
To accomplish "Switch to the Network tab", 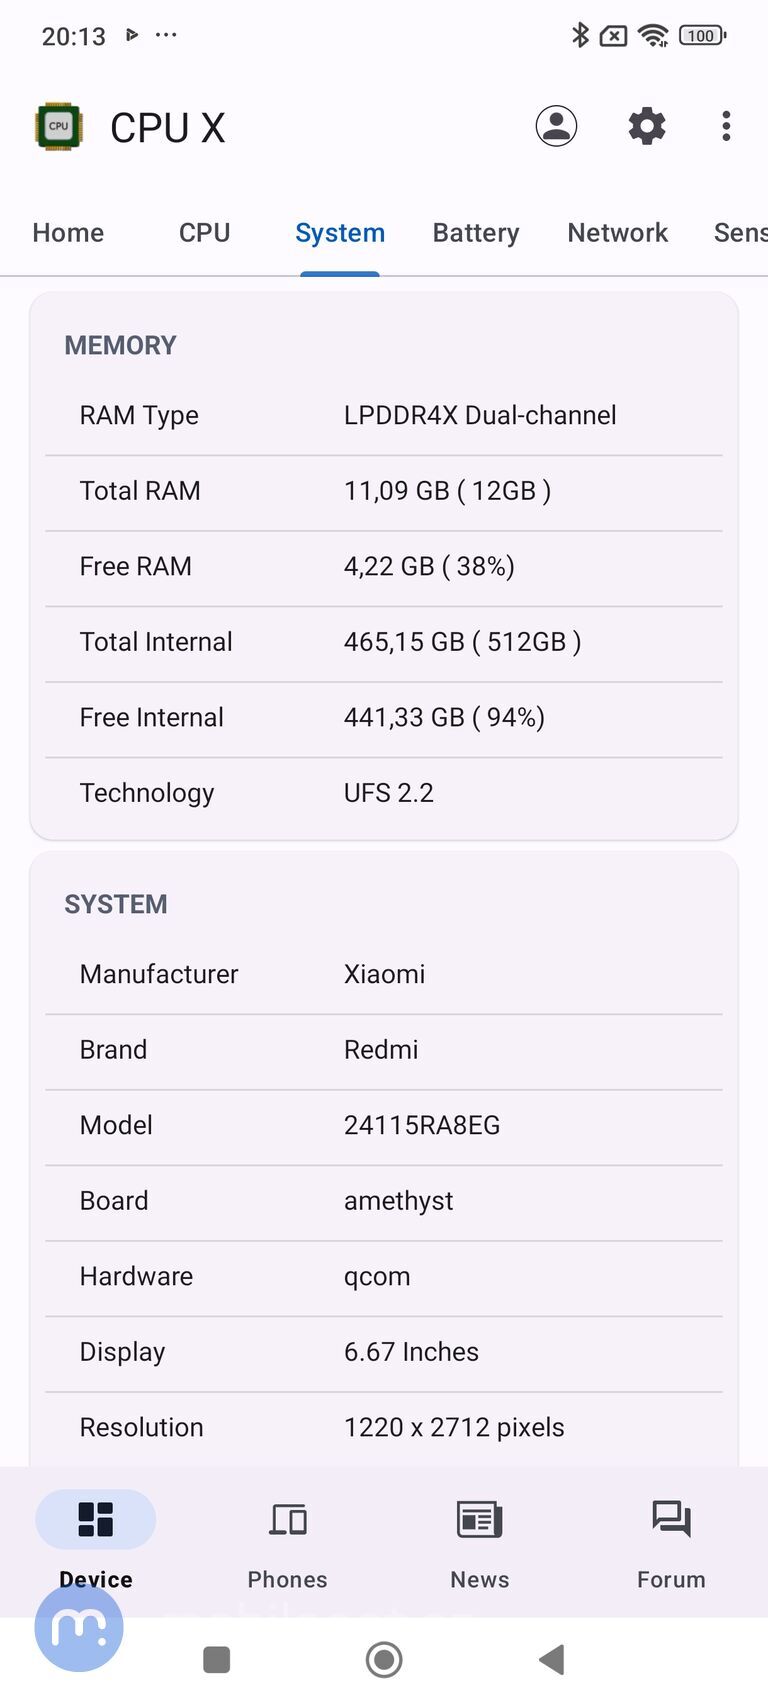I will point(617,232).
